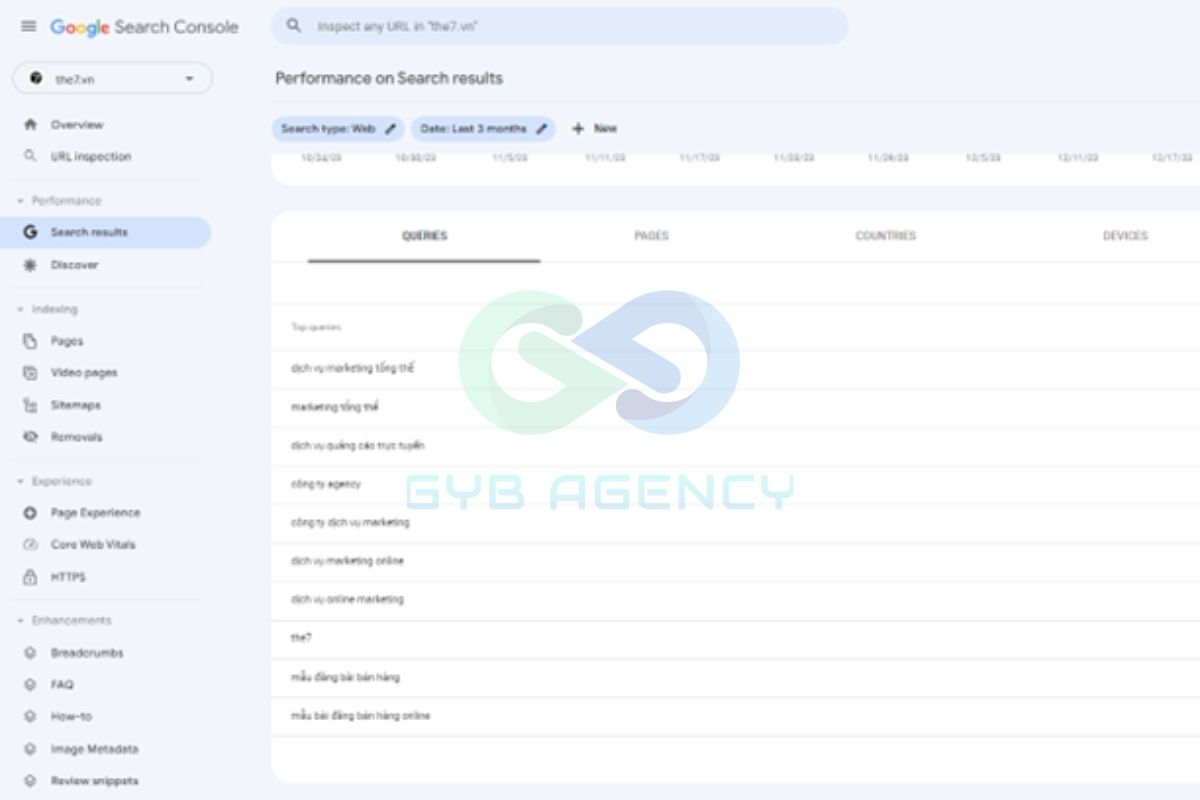Click the Overview home icon

pyautogui.click(x=30, y=125)
